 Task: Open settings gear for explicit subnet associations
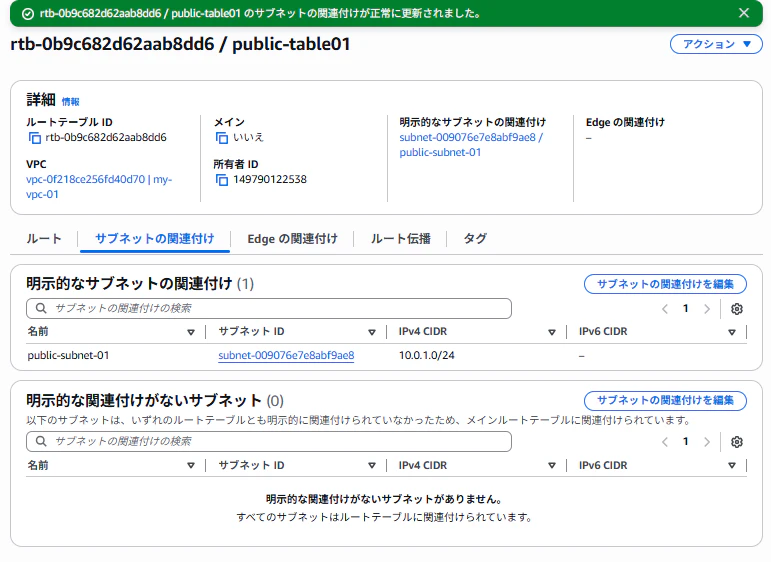pos(736,309)
